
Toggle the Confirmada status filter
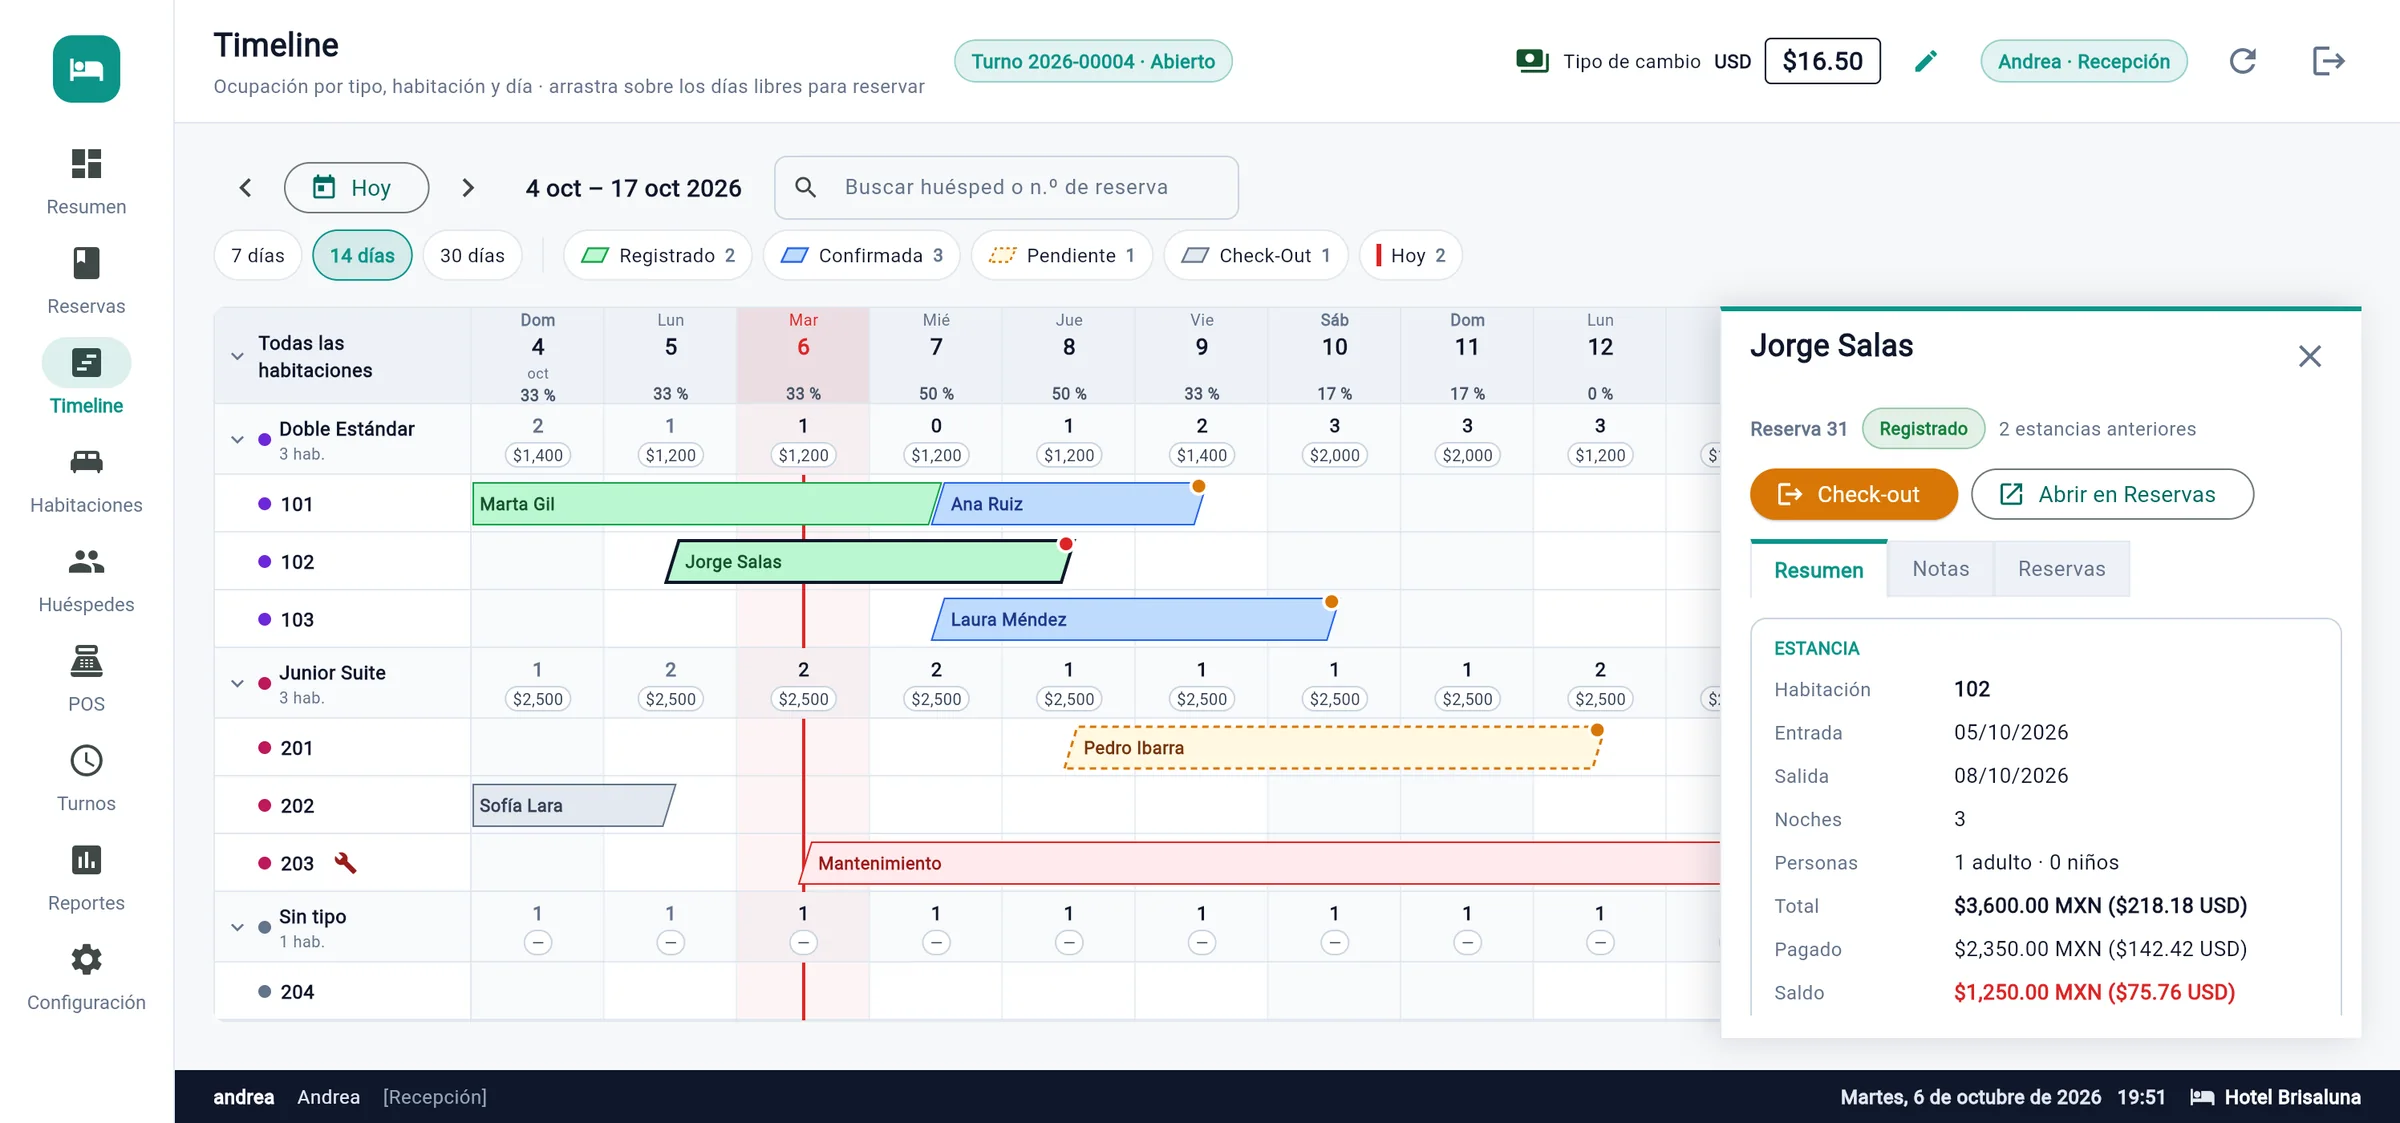861,255
